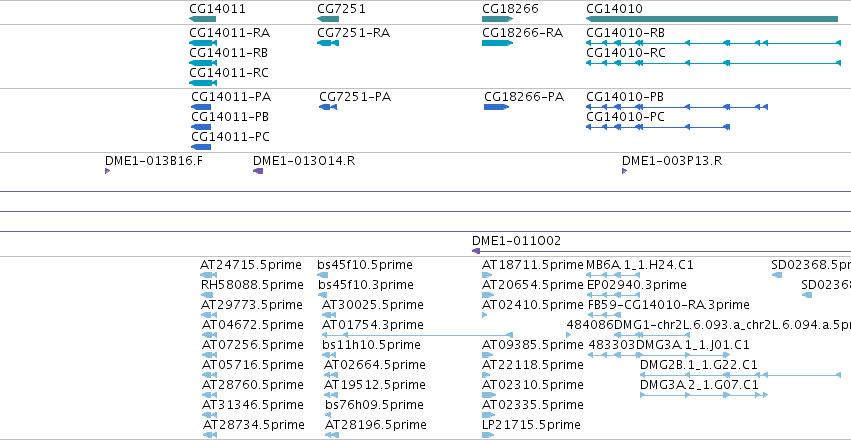Click the CG18266-RA transcript
The height and width of the screenshot is (440, 851).
tap(497, 43)
